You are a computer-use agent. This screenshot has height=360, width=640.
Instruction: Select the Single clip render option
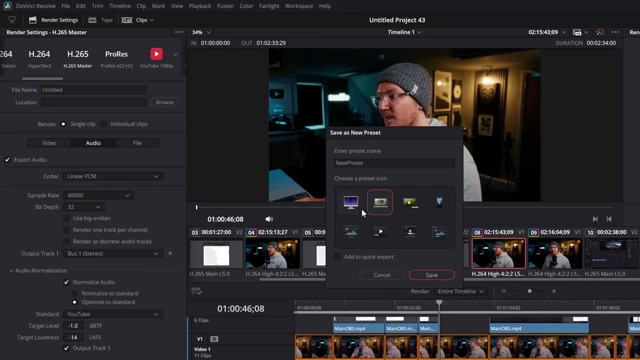click(x=63, y=124)
